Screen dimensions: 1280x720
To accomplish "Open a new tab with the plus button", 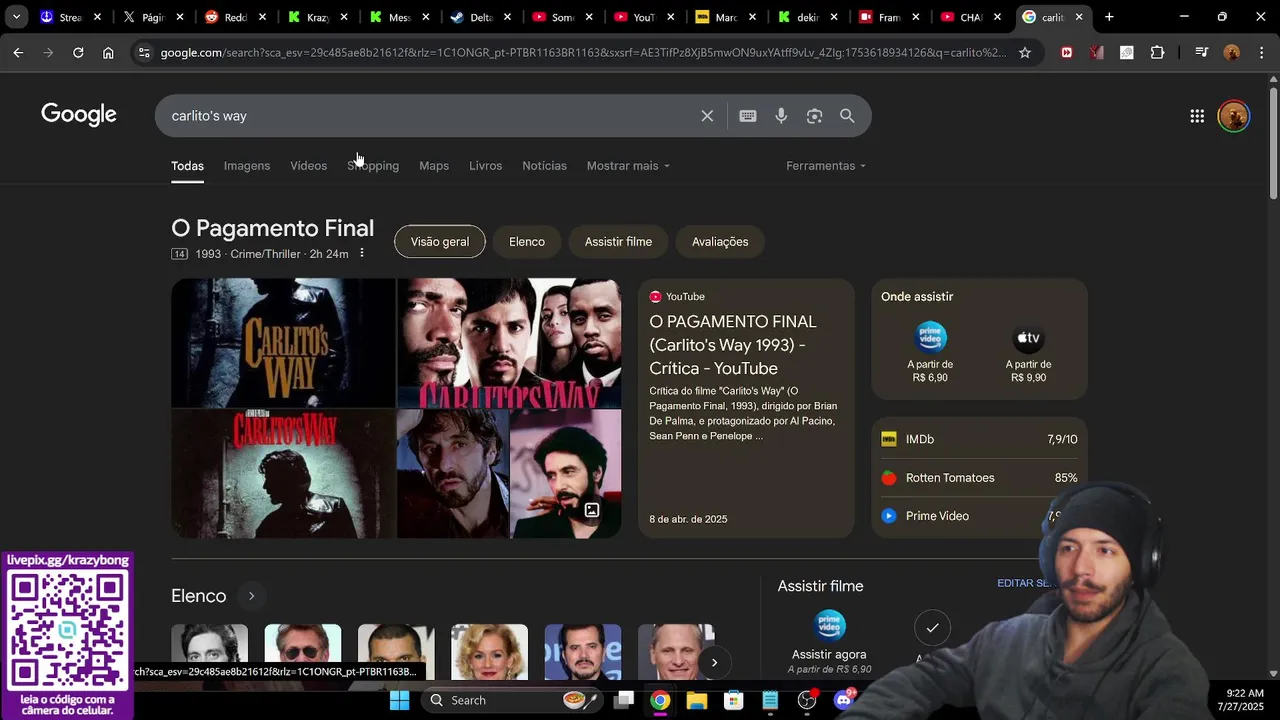I will coord(1109,17).
